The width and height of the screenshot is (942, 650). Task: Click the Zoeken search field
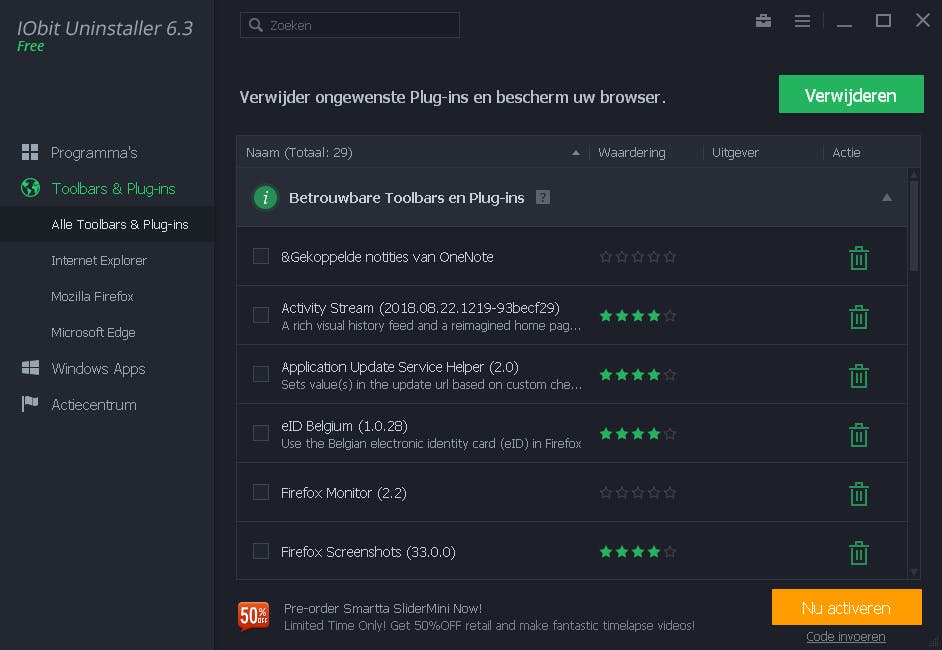[350, 25]
